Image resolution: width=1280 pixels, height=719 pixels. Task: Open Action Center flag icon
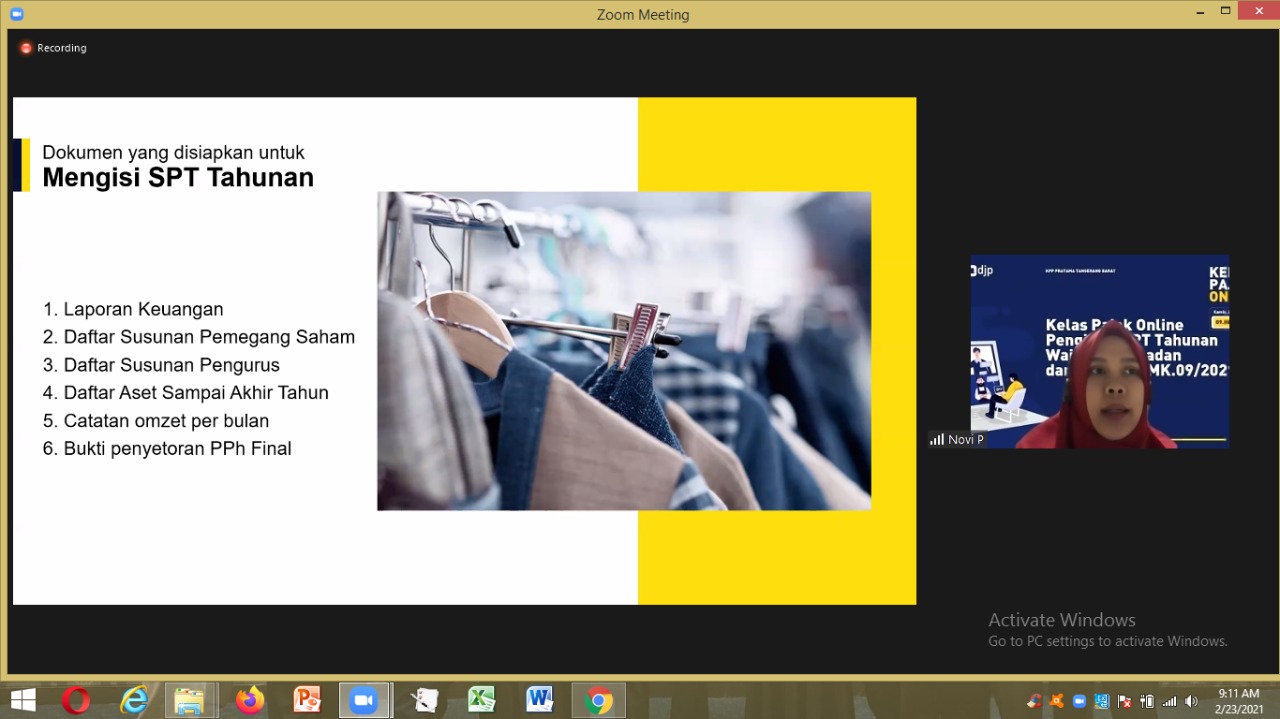1124,701
